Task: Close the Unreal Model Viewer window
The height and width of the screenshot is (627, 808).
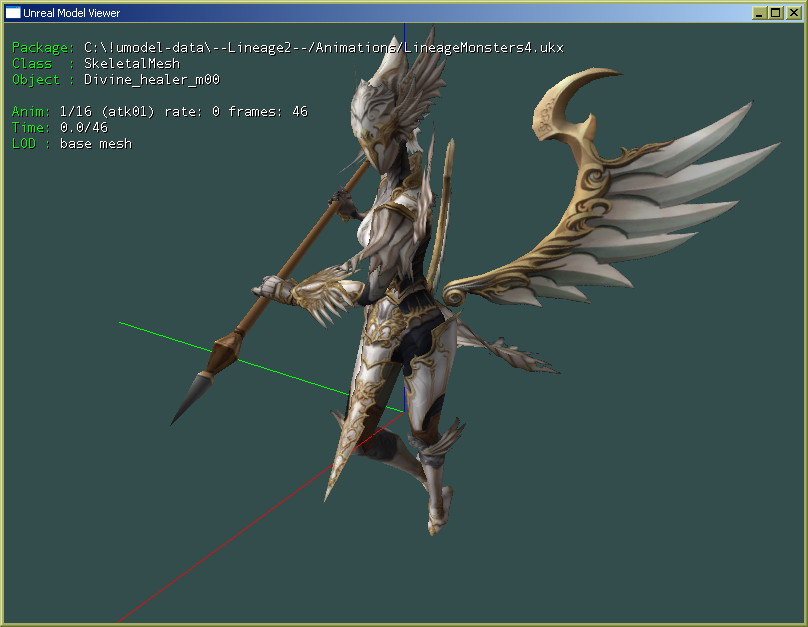Action: pos(794,13)
